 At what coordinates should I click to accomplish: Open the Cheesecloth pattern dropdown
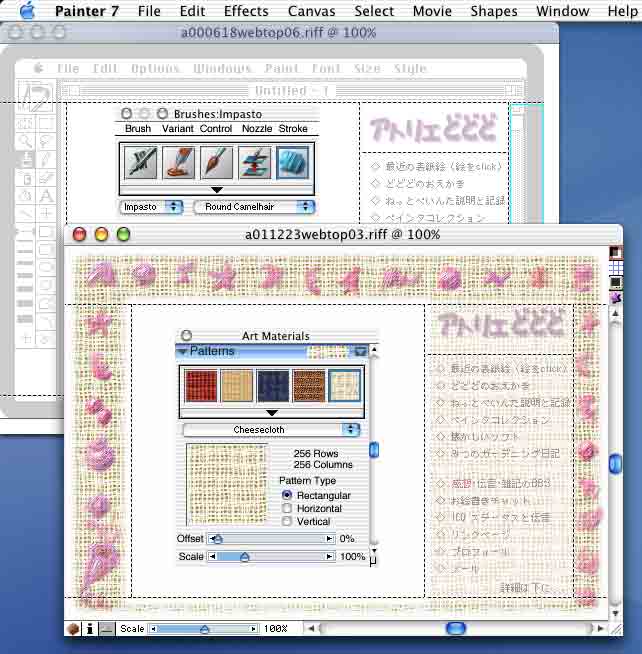(271, 429)
